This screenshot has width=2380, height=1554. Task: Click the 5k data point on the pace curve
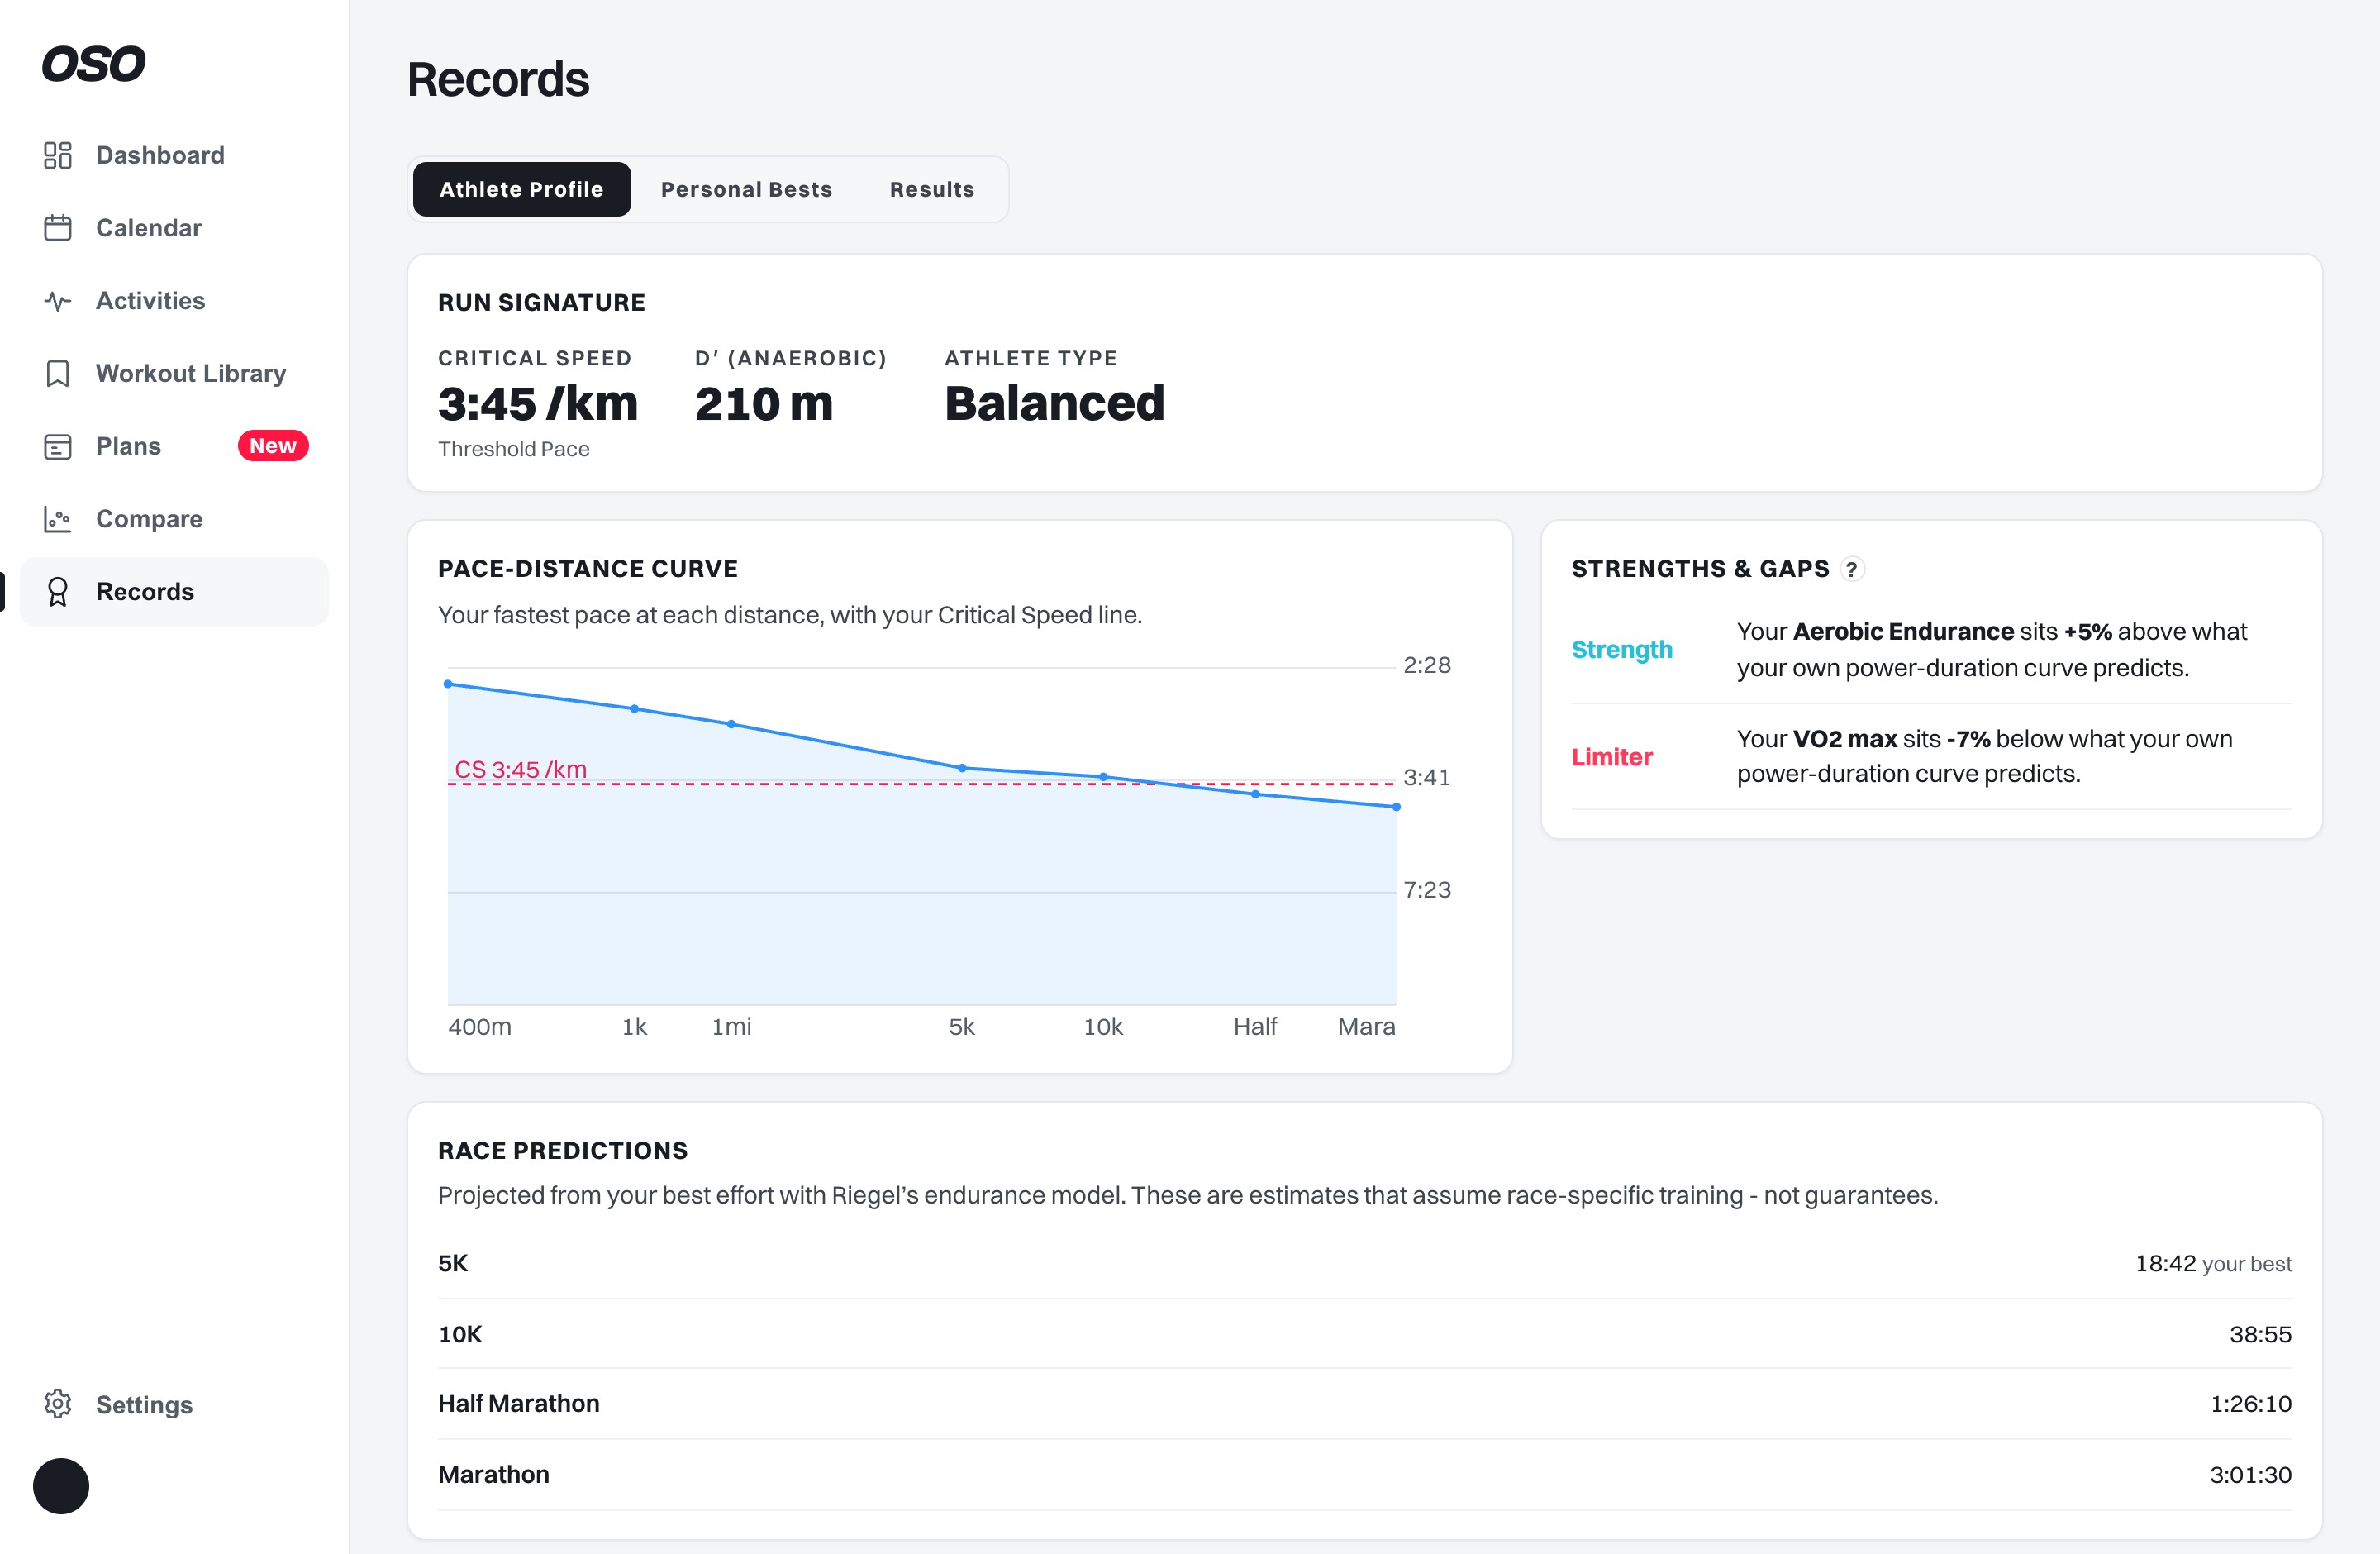click(962, 768)
